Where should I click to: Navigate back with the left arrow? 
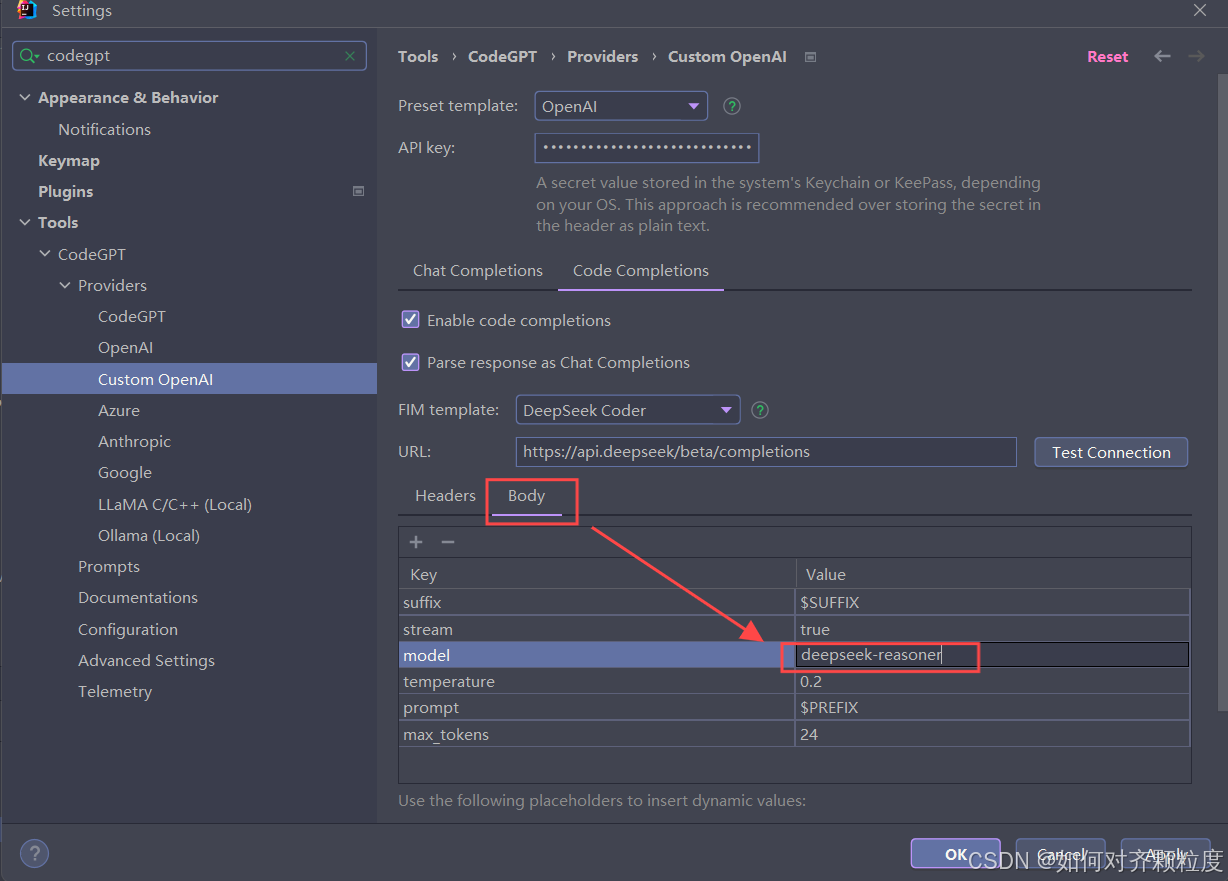pos(1162,57)
